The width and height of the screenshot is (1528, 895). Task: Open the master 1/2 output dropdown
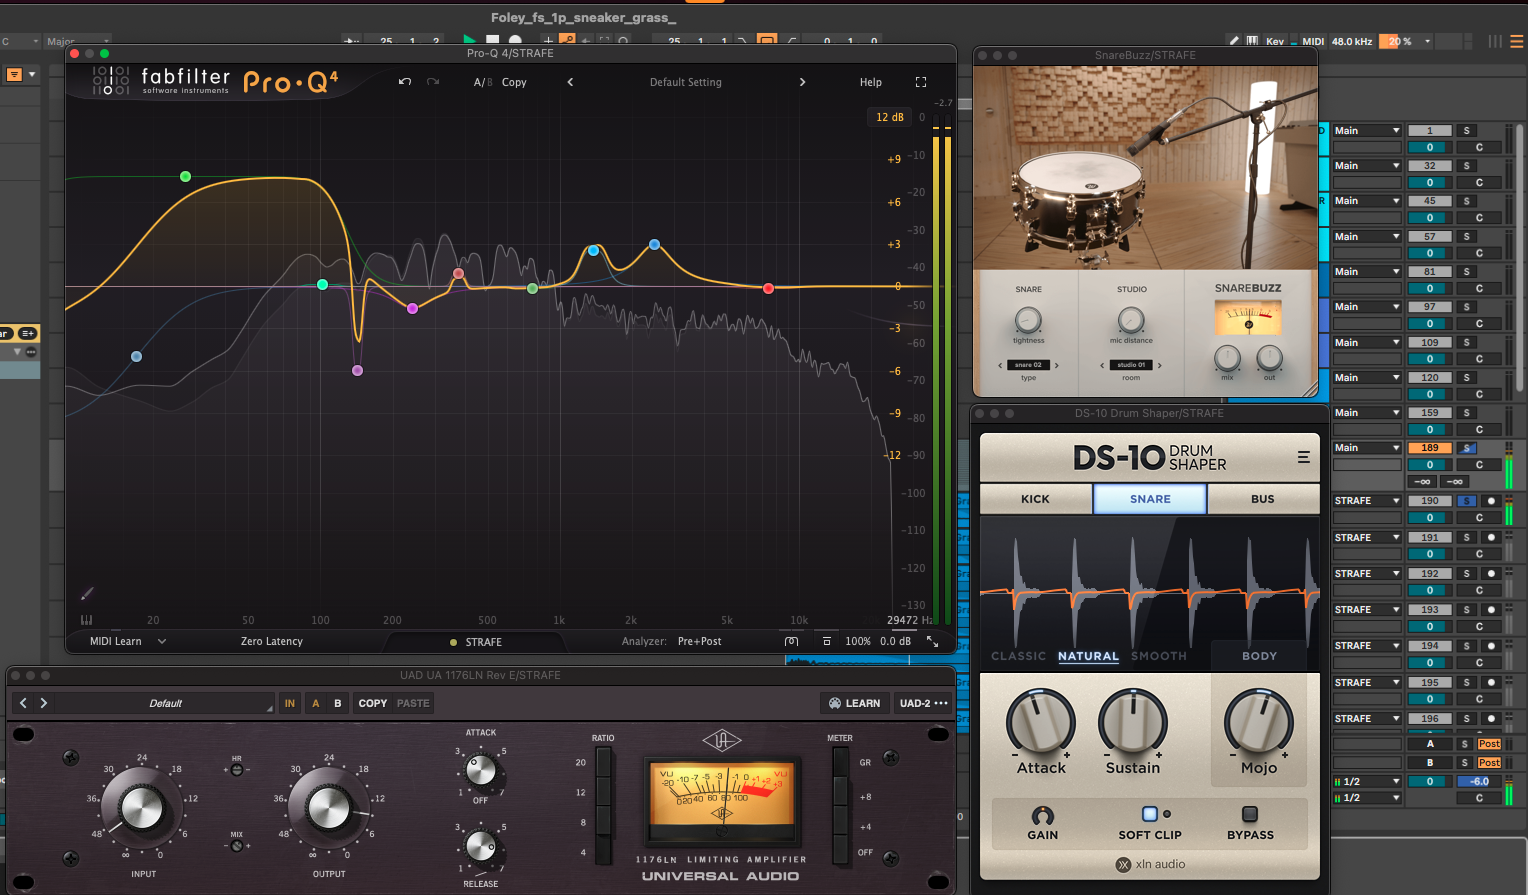pyautogui.click(x=1366, y=782)
